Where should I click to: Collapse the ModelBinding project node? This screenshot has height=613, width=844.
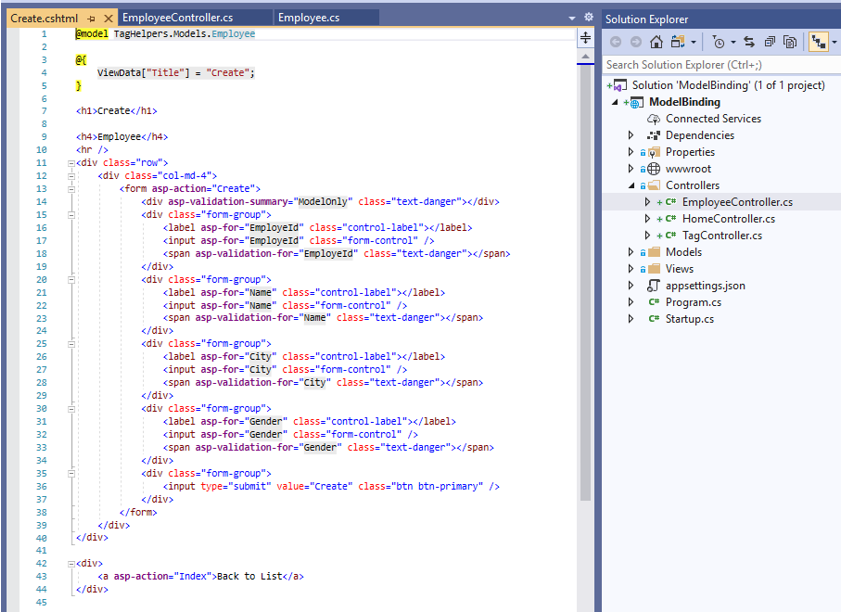coord(615,102)
